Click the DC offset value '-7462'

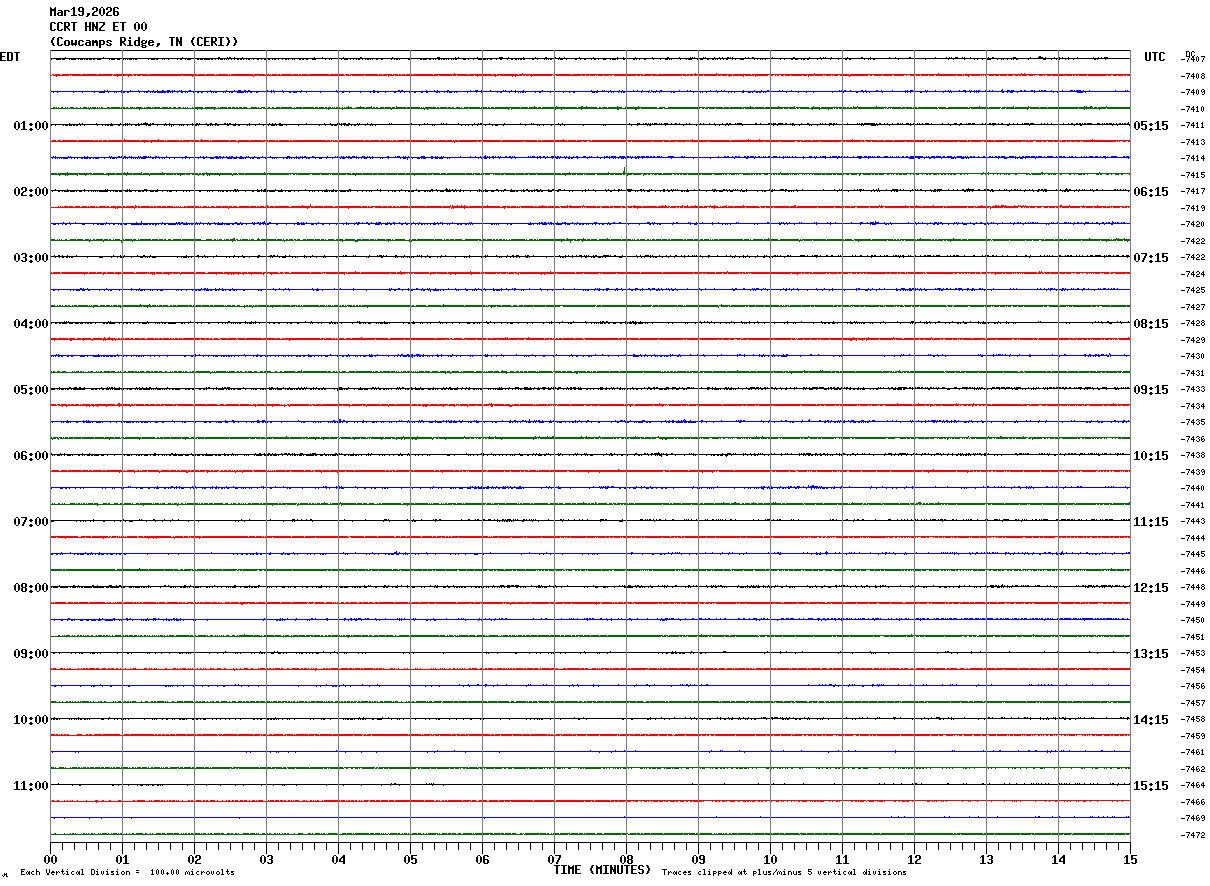[1193, 769]
